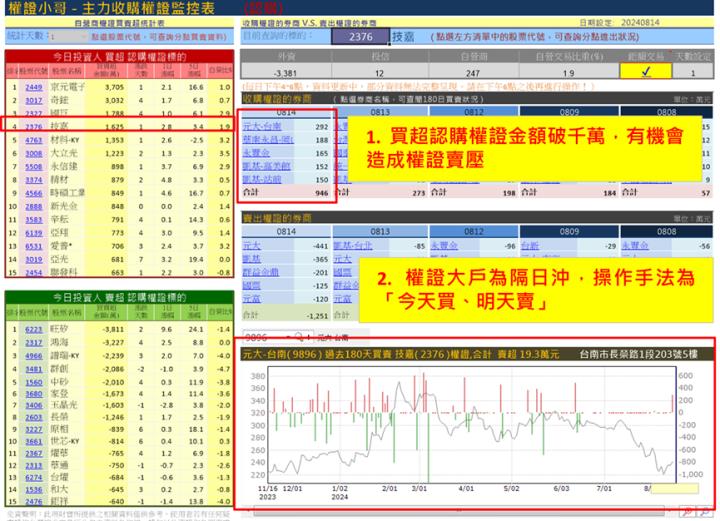
Task: Click broker 元大 in 0814 sellers column
Action: point(251,244)
